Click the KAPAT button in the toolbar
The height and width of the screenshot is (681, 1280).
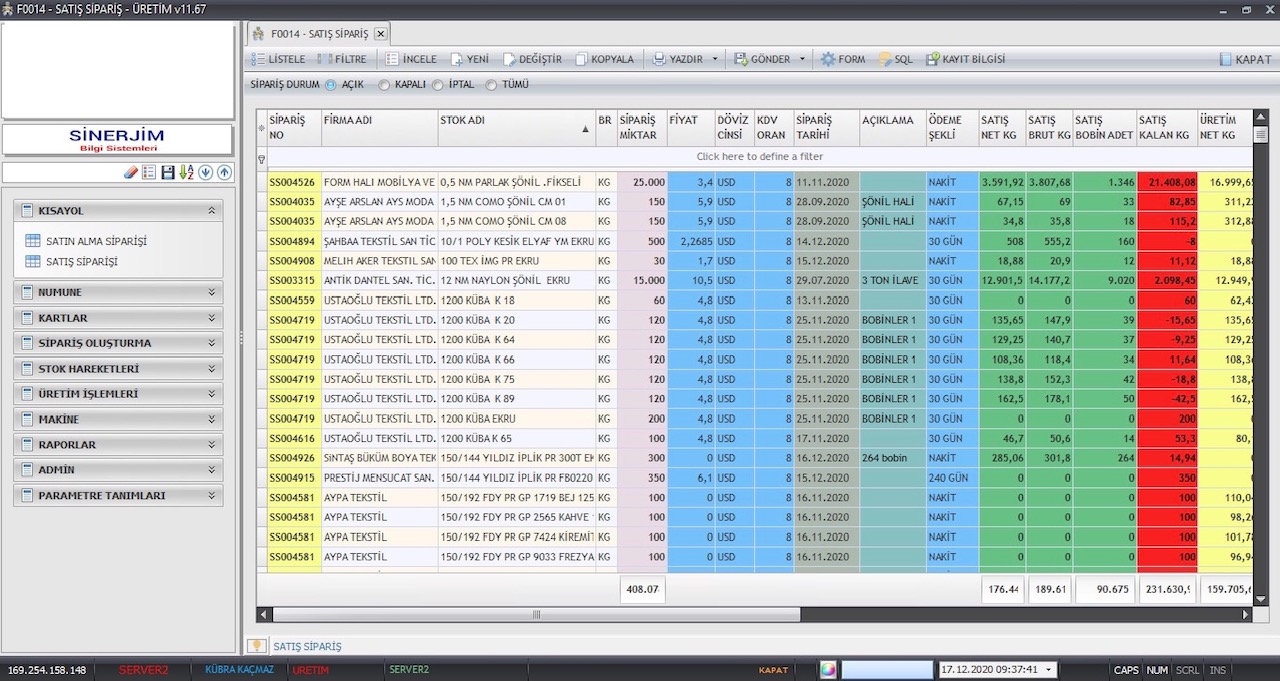point(1245,59)
